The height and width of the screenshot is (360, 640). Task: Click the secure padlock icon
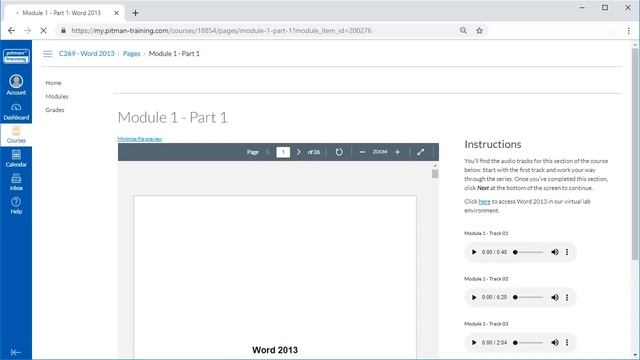63,31
